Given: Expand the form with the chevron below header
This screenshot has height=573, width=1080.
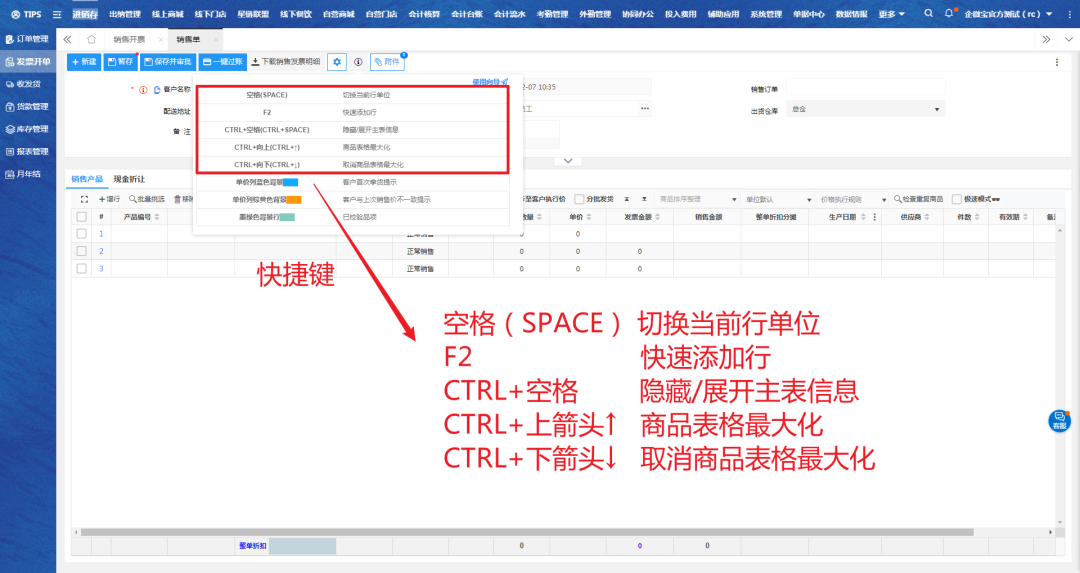Looking at the screenshot, I should pyautogui.click(x=567, y=160).
